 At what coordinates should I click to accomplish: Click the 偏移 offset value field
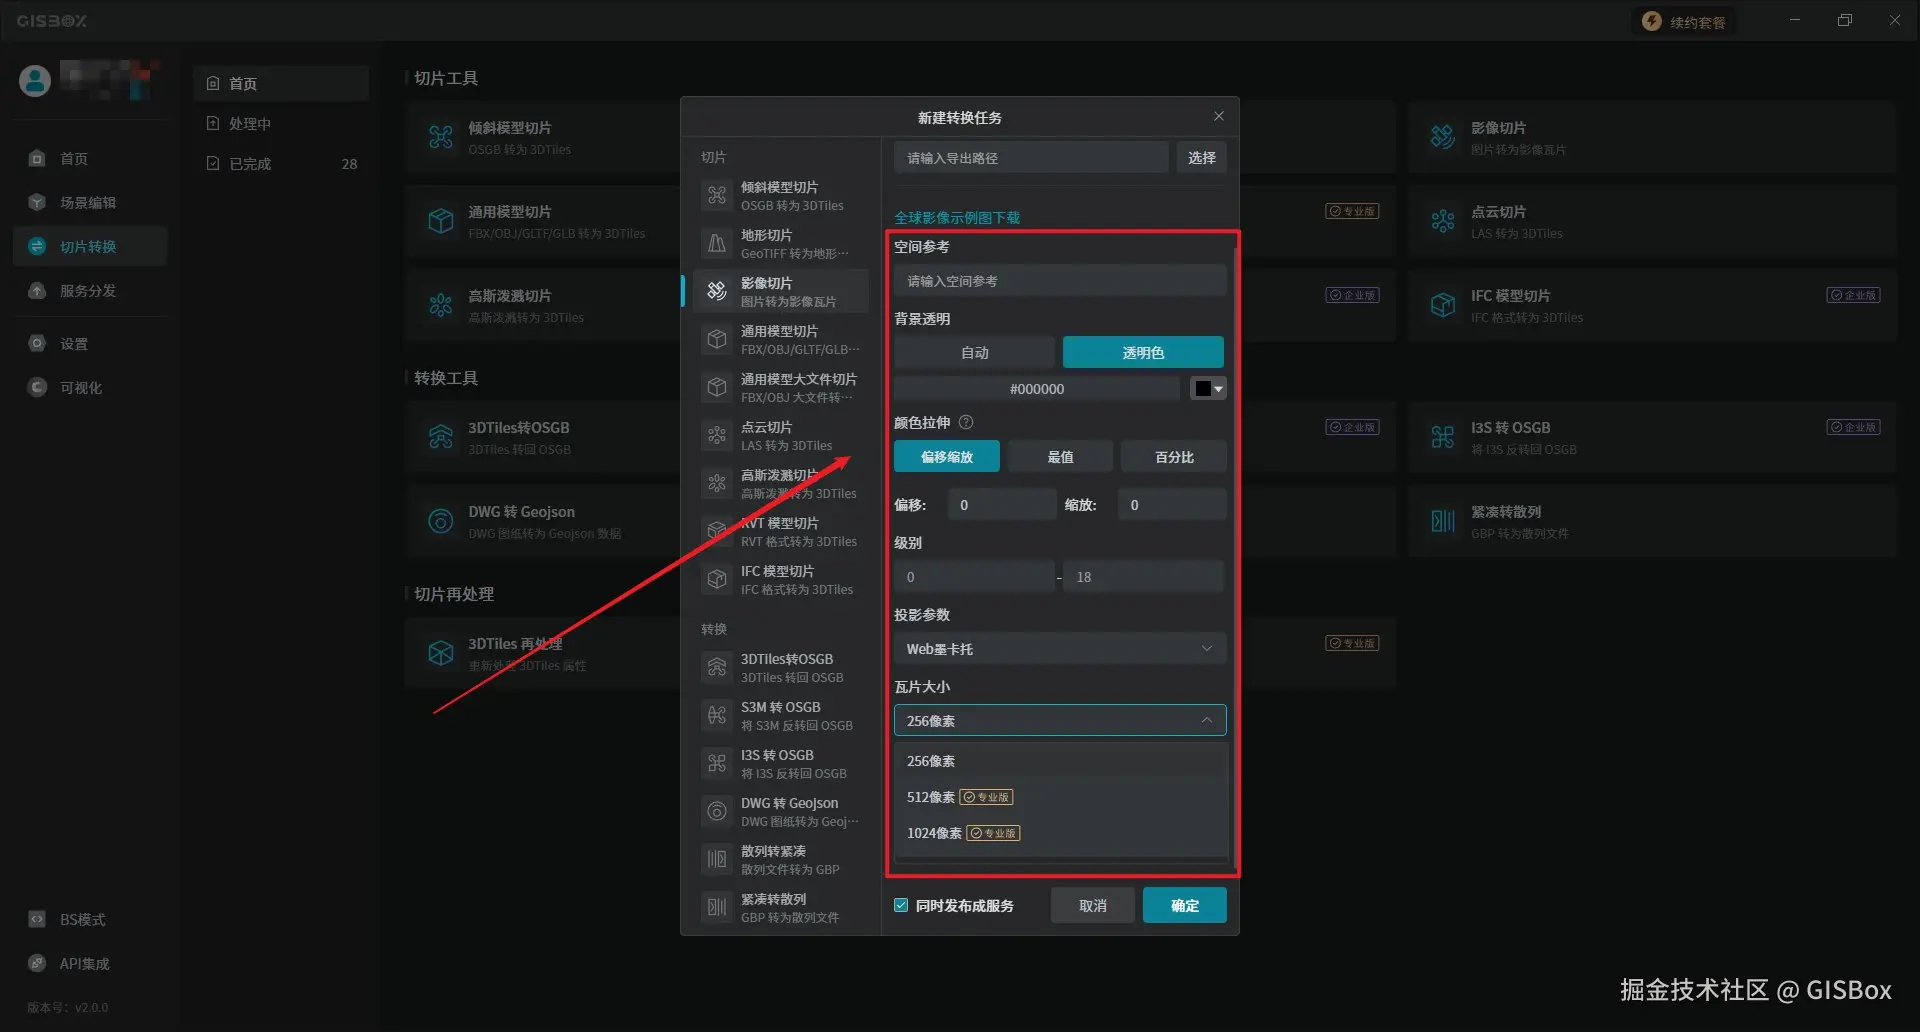coord(1001,505)
